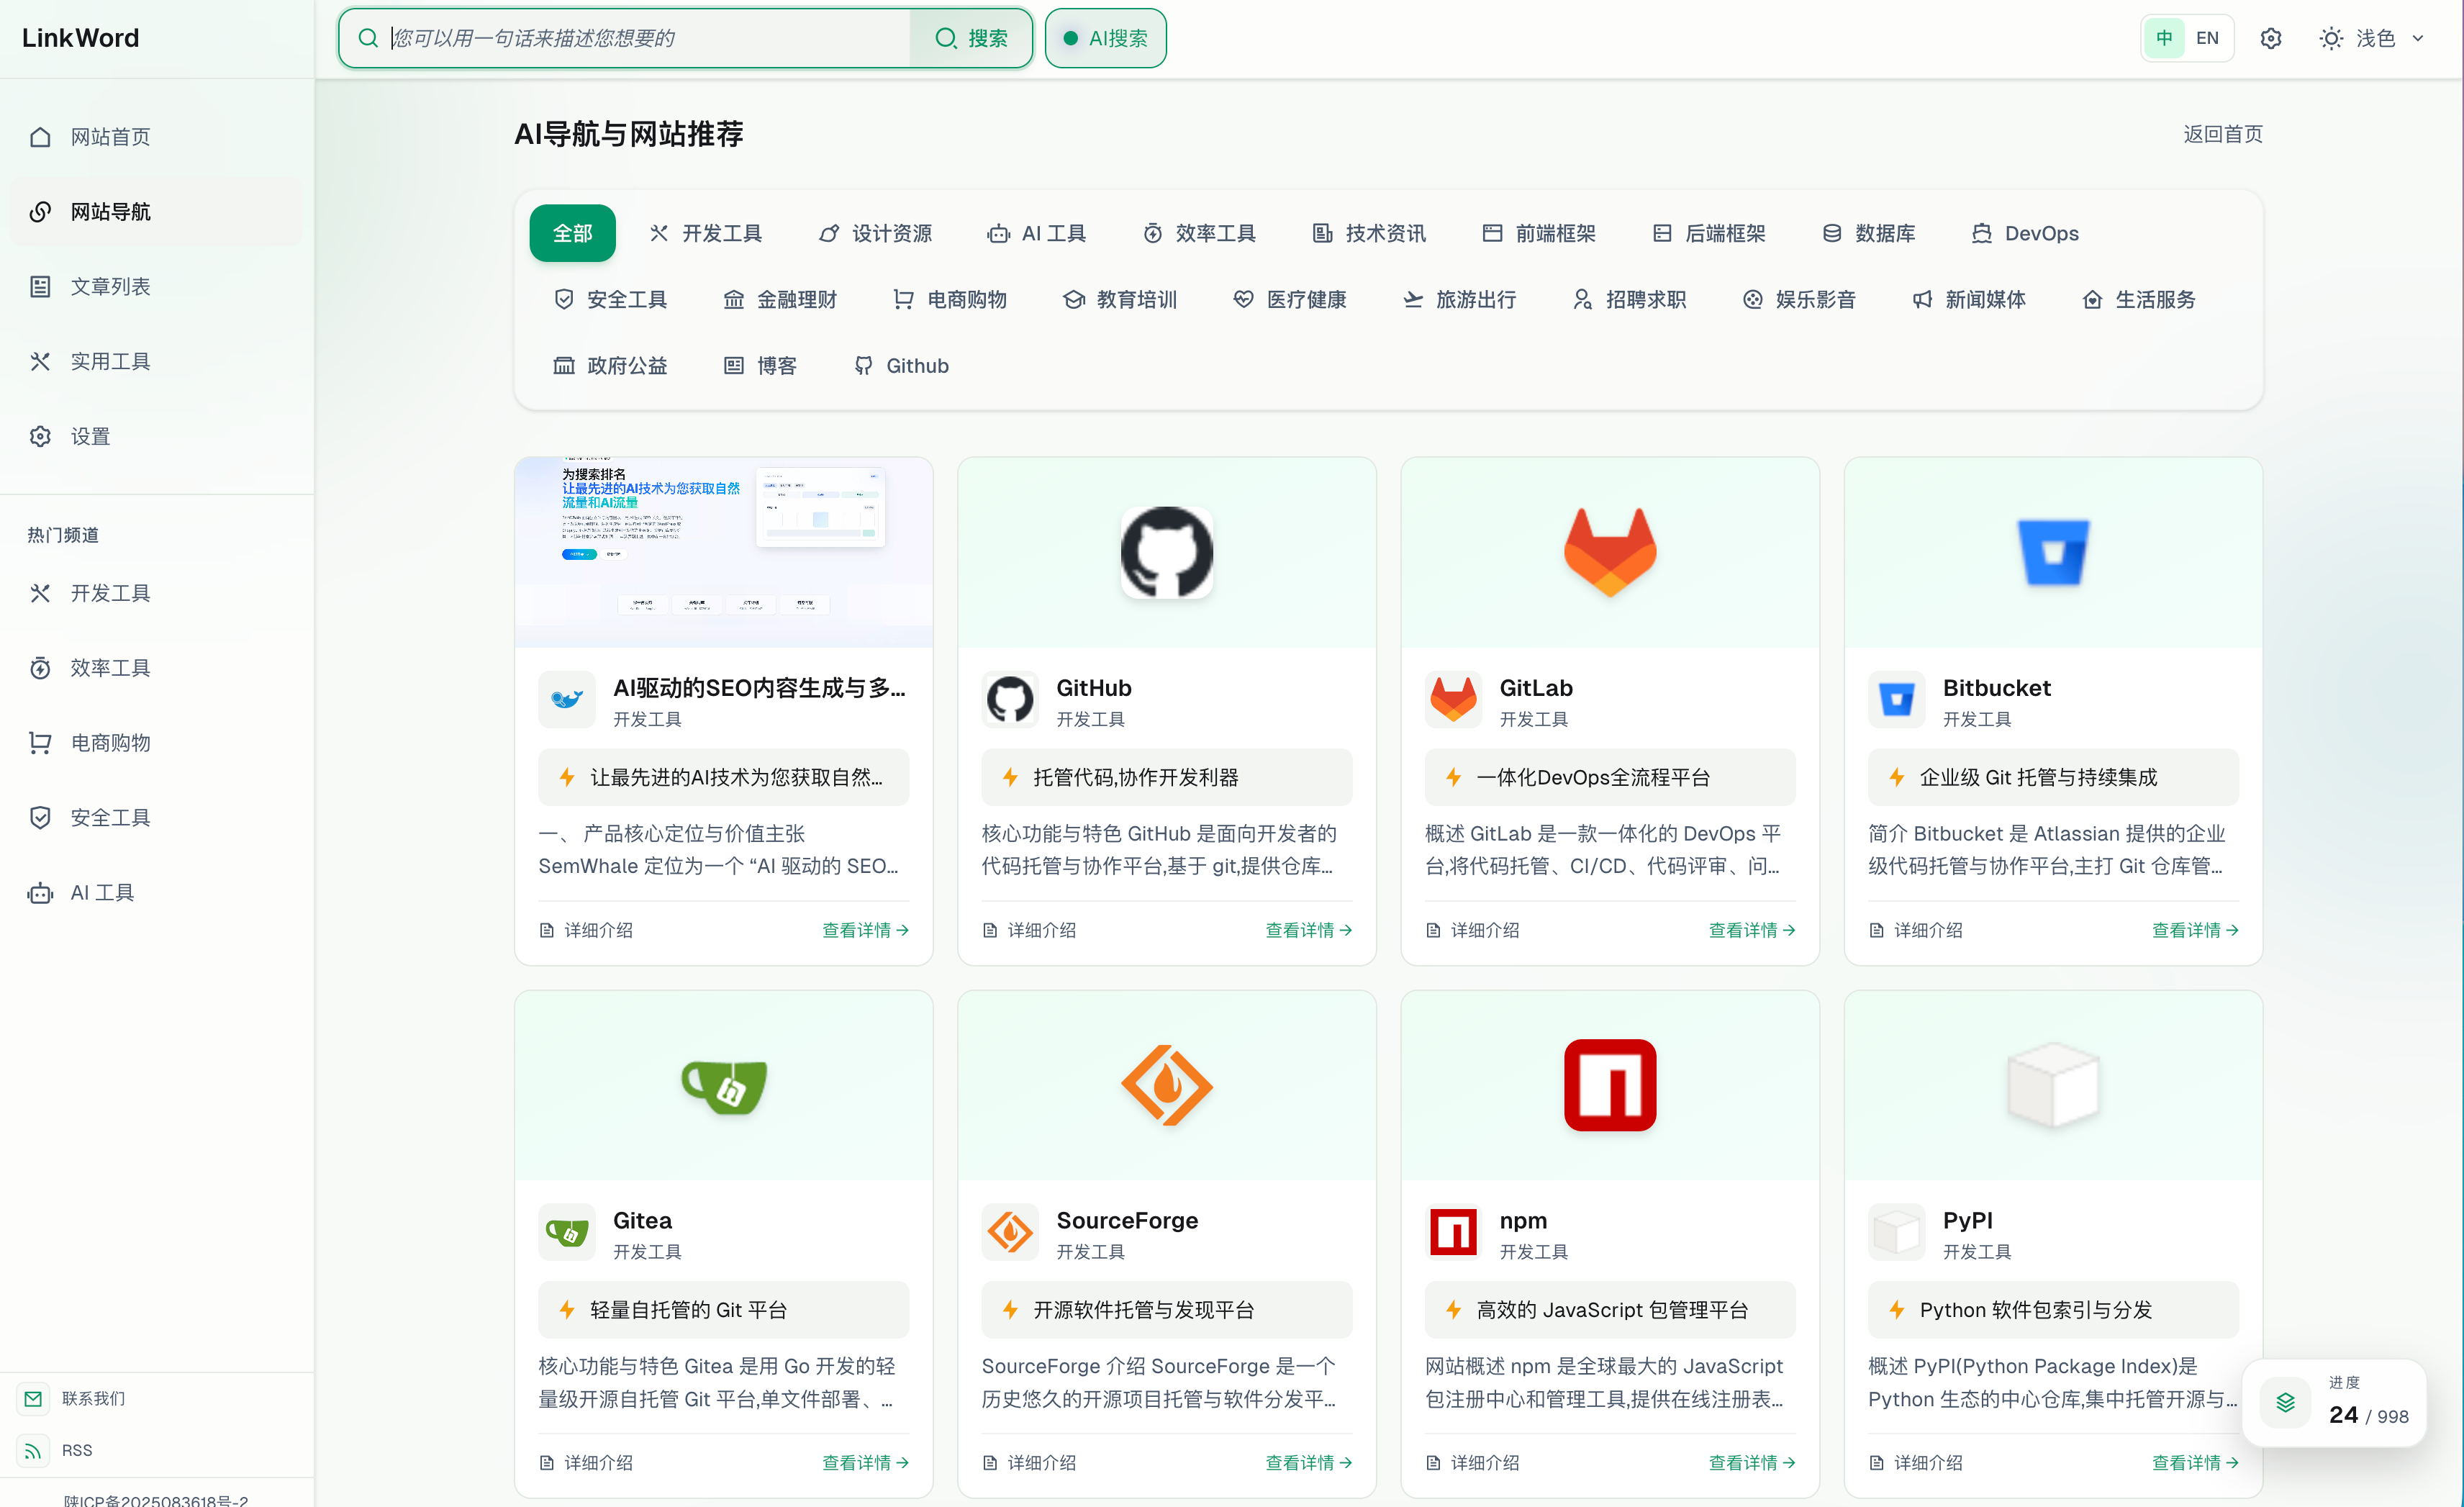Open 查看详情 for GitHub

coord(1308,930)
